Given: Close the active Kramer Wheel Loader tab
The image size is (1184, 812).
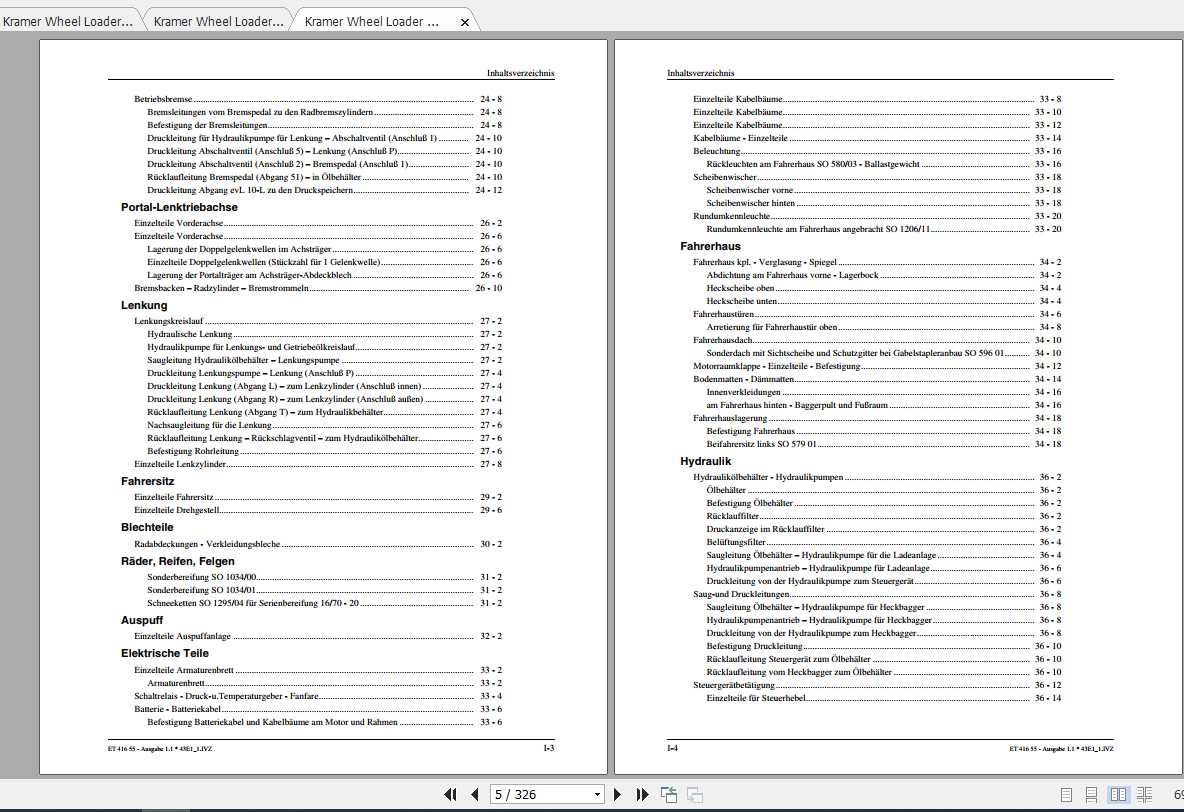Looking at the screenshot, I should (464, 23).
